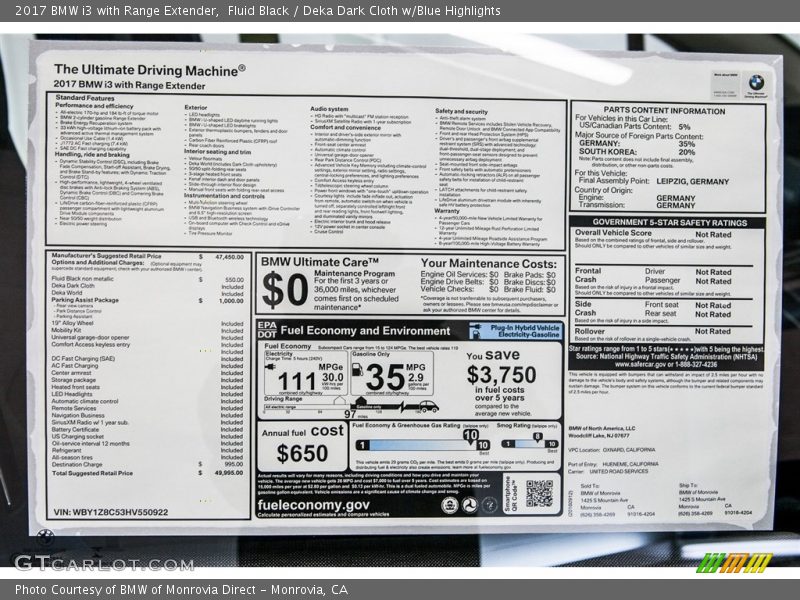The image size is (800, 600).
Task: Click the 'GERMANY: 35%' parts content line
Action: pyautogui.click(x=637, y=144)
